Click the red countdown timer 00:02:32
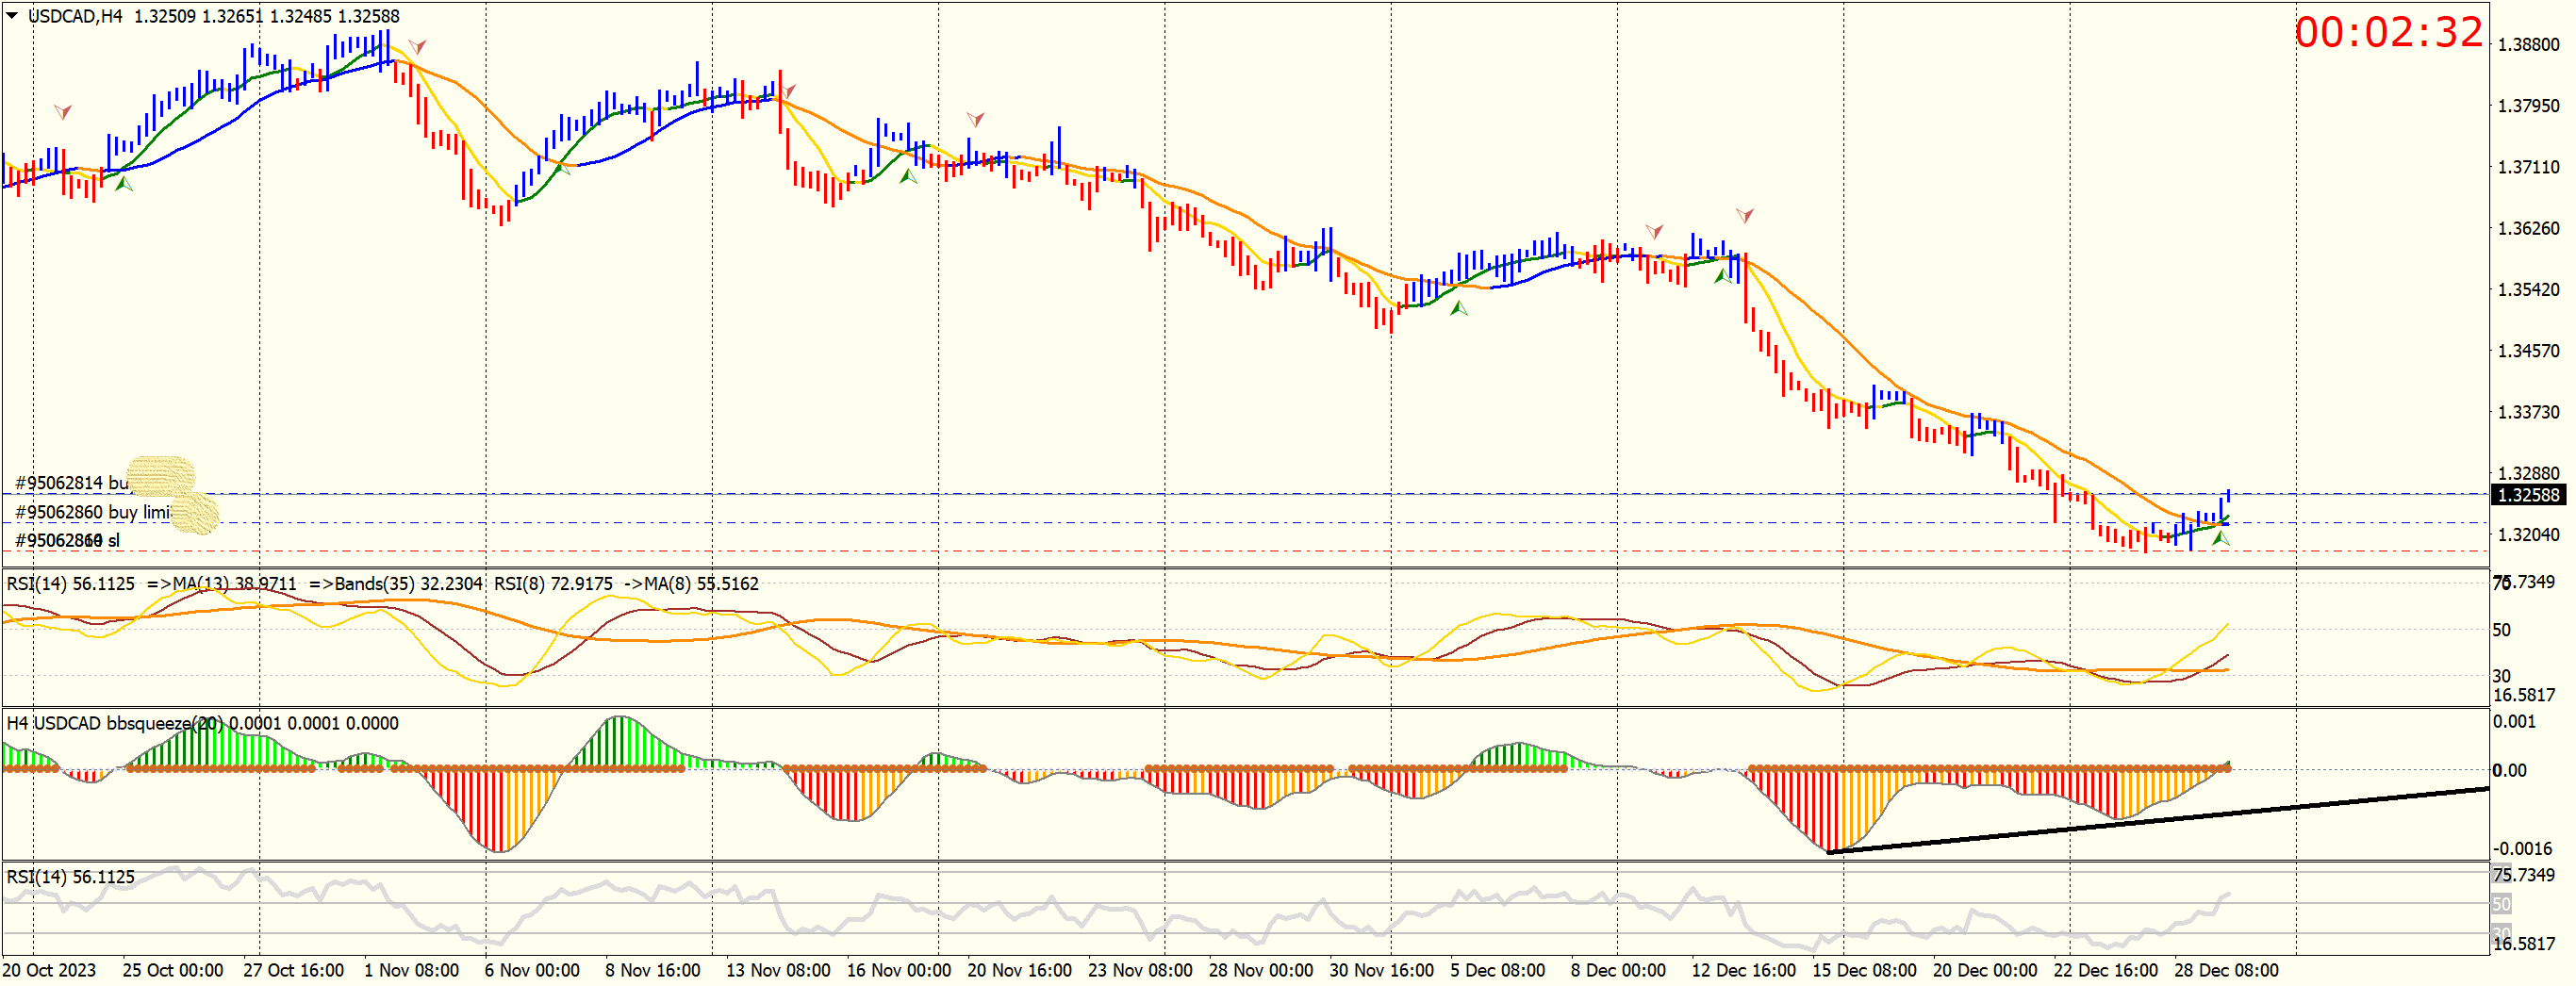Image resolution: width=2576 pixels, height=986 pixels. (2388, 32)
